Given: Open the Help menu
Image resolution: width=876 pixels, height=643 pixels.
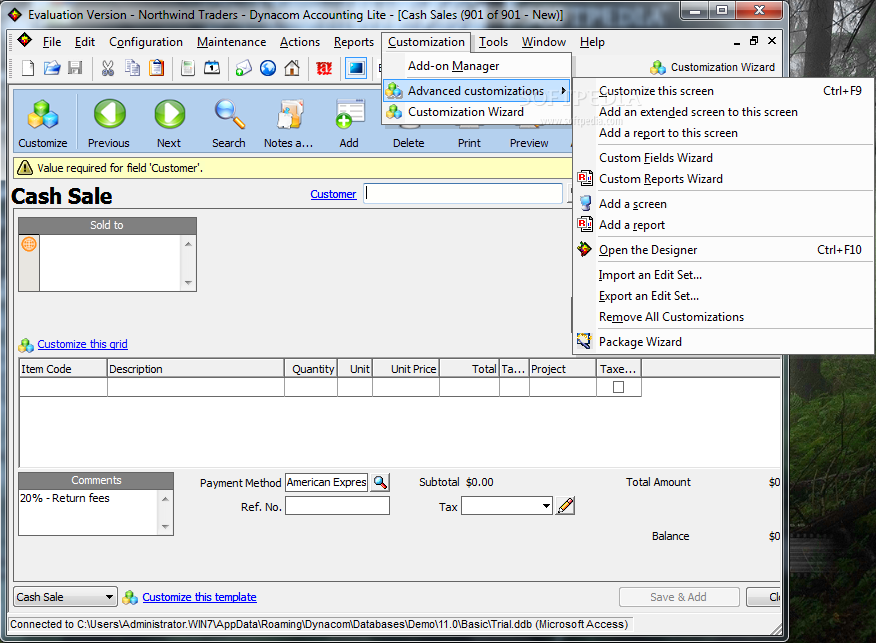Looking at the screenshot, I should point(592,42).
